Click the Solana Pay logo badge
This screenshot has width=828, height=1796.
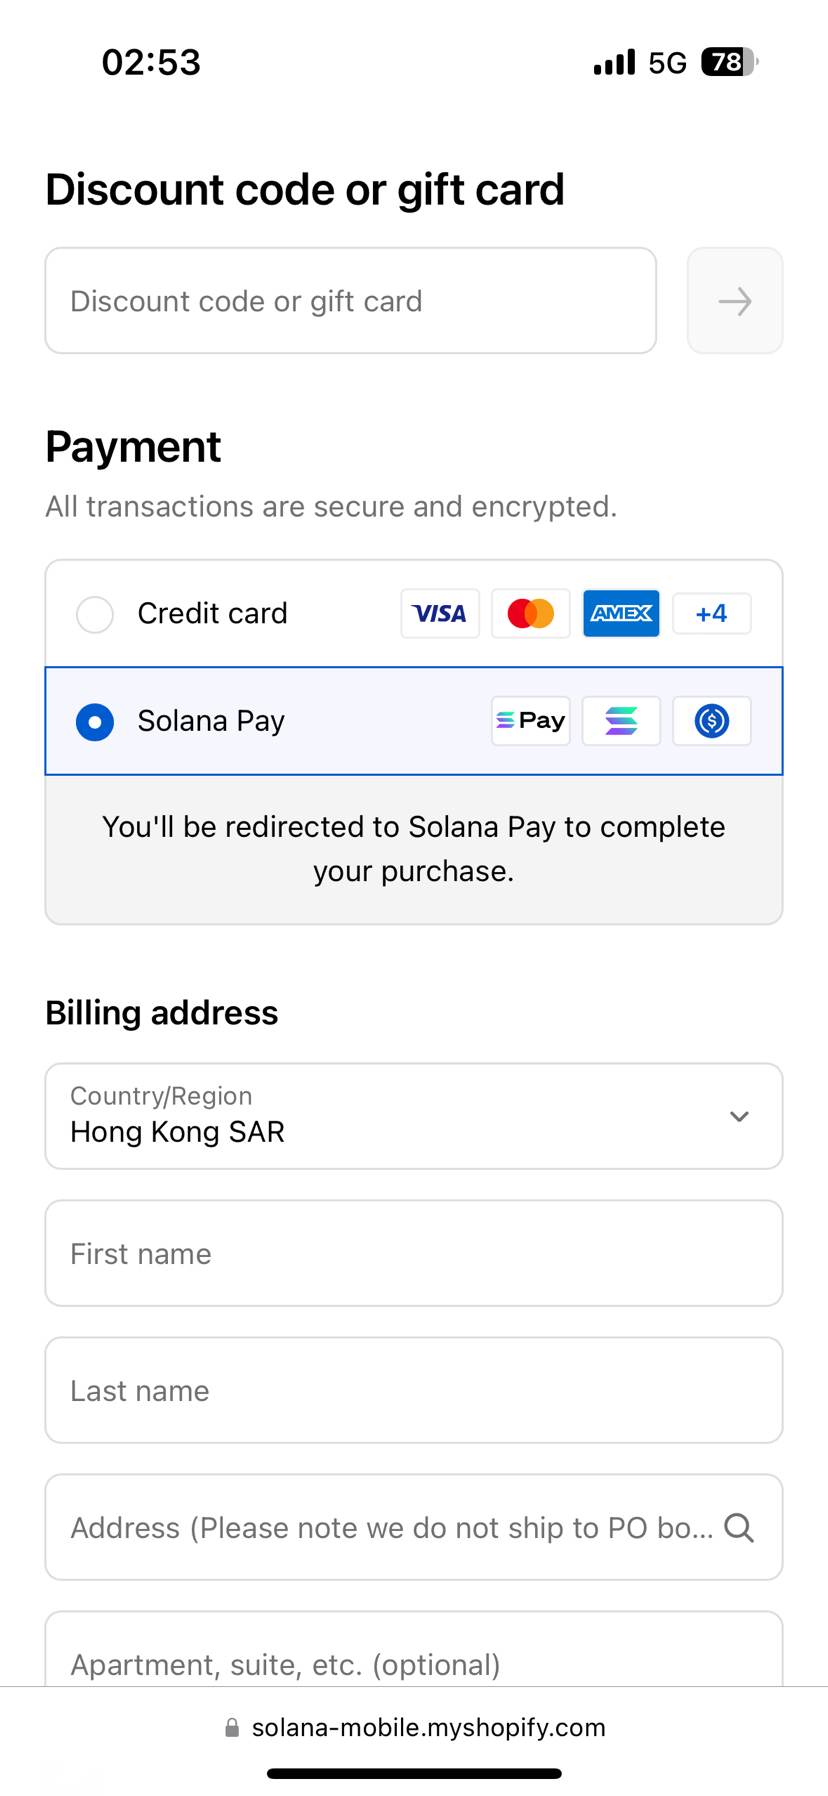click(x=530, y=721)
